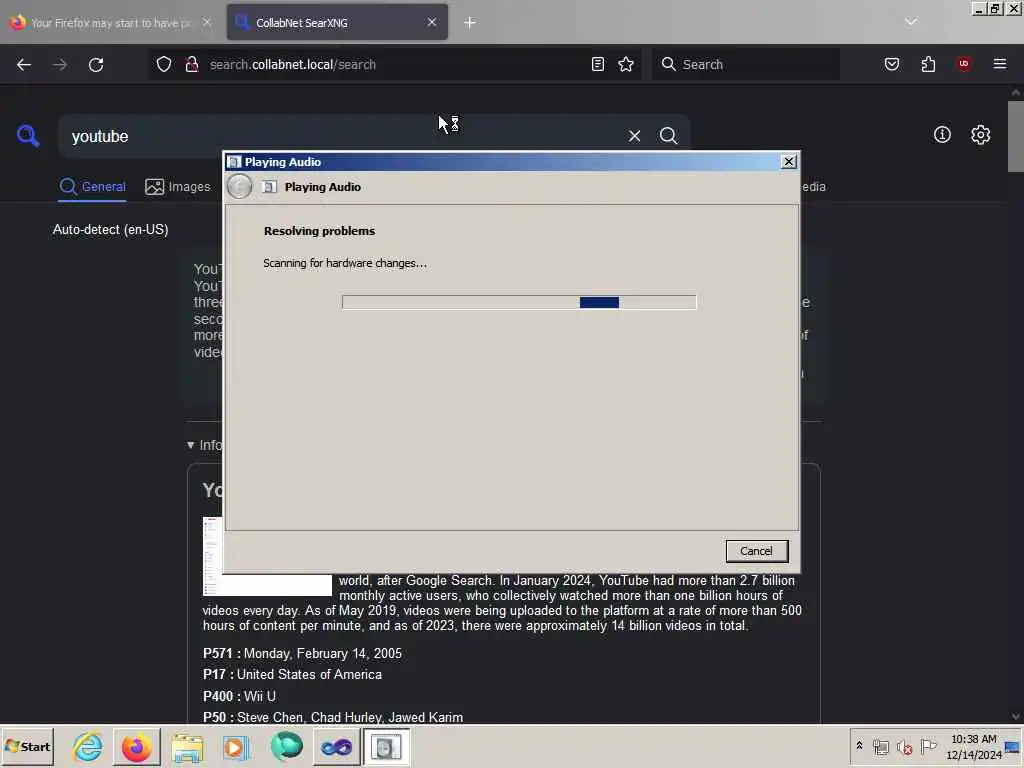Click the Firefox taskbar icon
1024x768 pixels.
tap(136, 746)
